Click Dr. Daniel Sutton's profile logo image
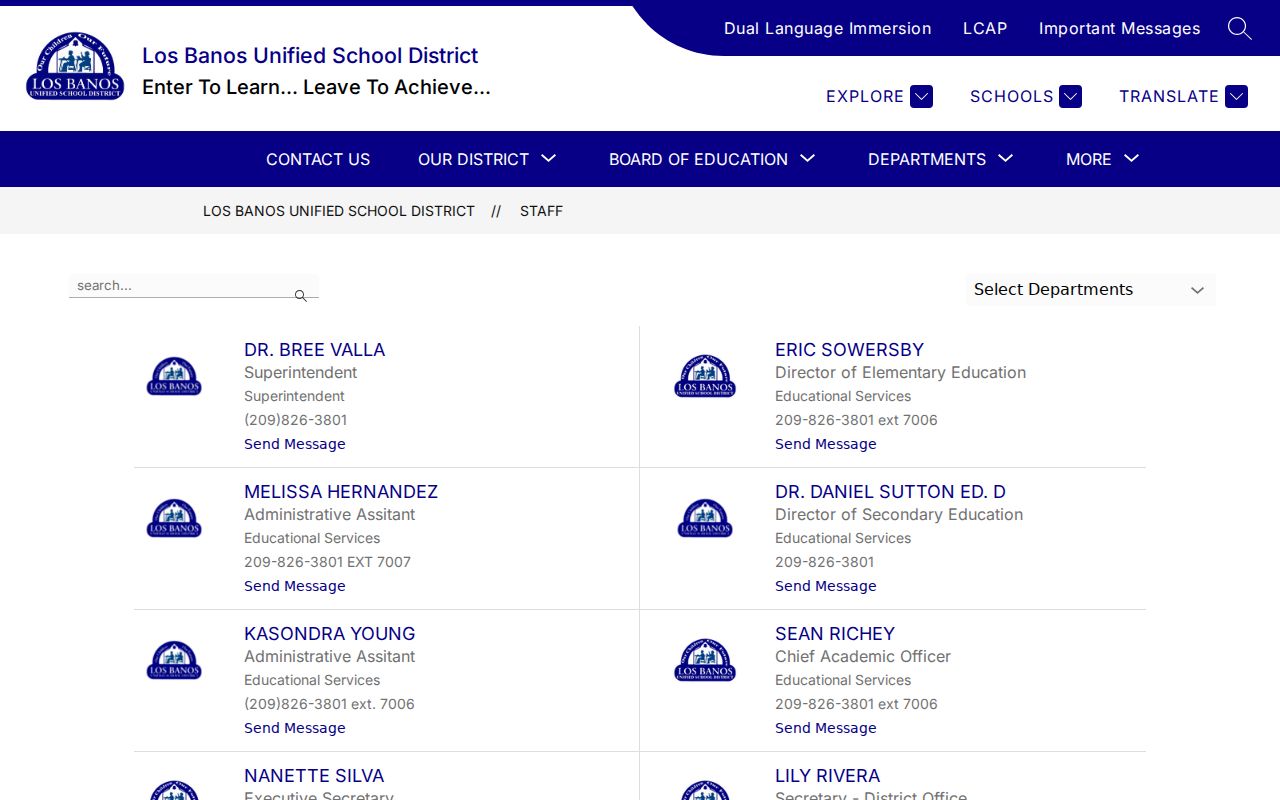Screen dimensions: 1280x800 [x=705, y=518]
